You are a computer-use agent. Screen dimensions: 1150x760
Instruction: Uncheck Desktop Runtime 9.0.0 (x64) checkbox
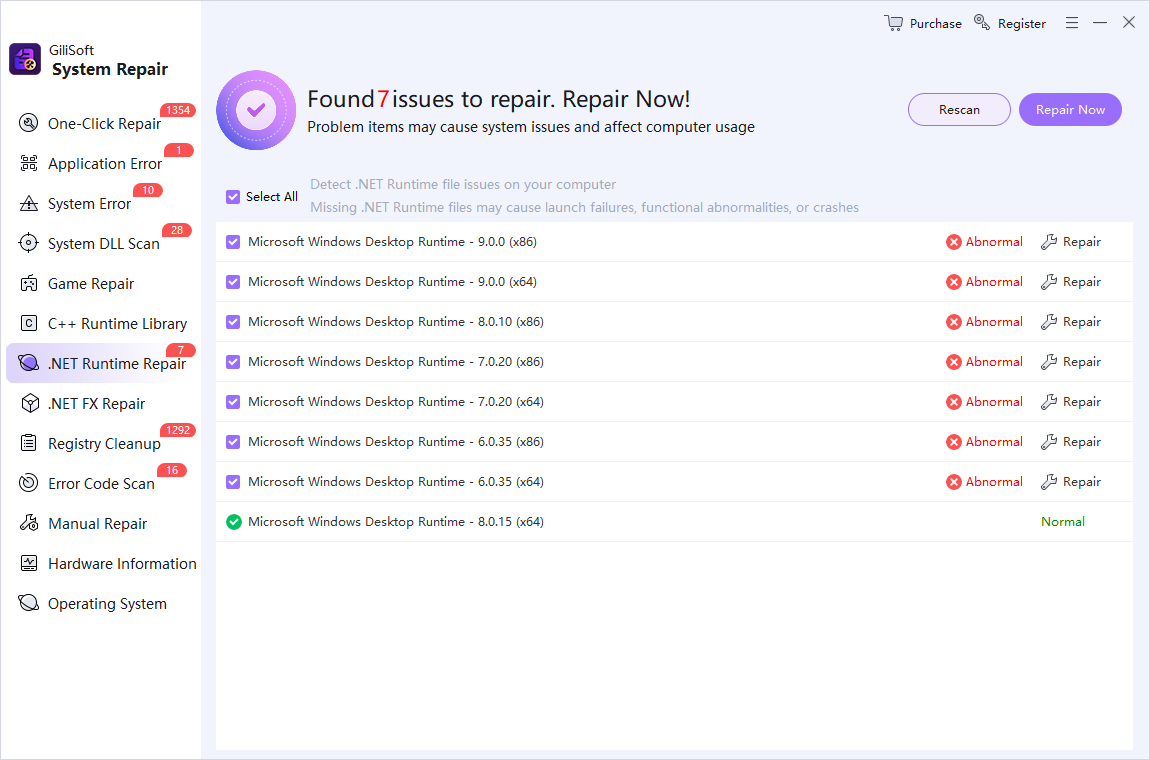[x=233, y=282]
